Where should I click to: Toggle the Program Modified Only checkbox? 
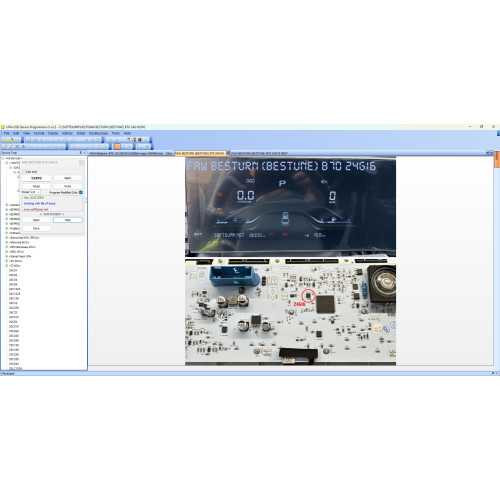point(81,193)
